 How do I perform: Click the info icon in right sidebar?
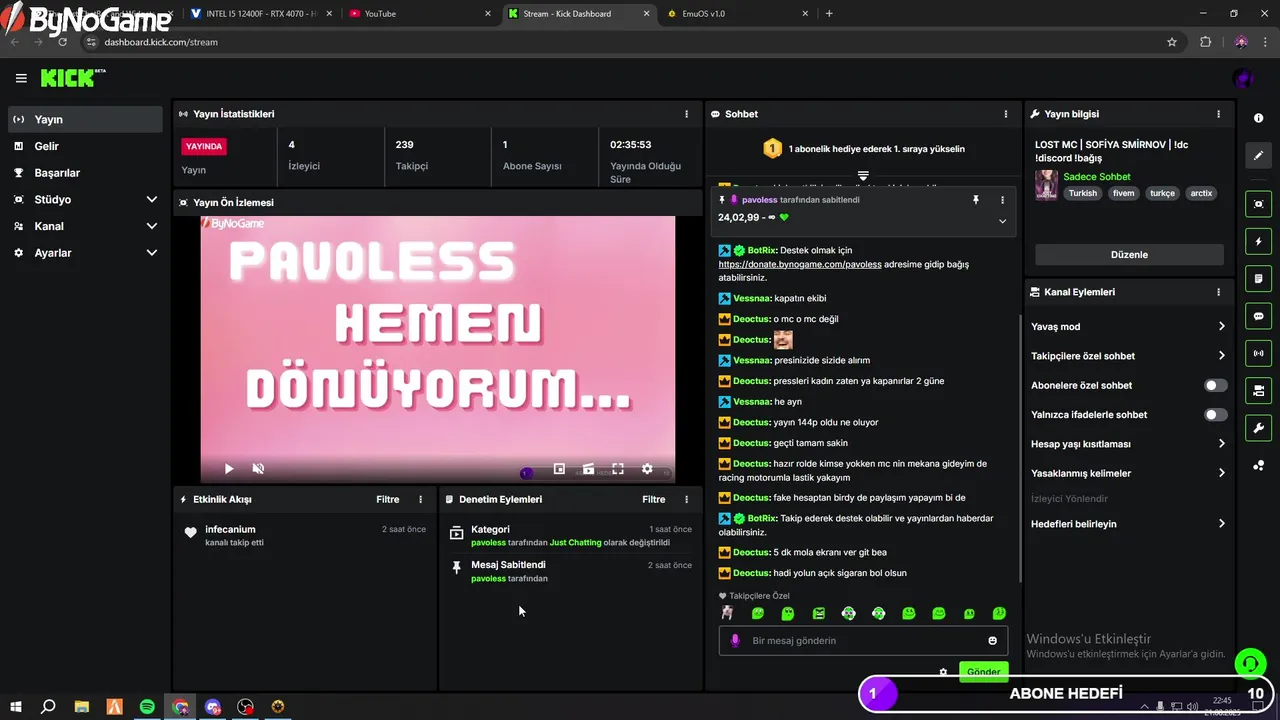pyautogui.click(x=1258, y=118)
